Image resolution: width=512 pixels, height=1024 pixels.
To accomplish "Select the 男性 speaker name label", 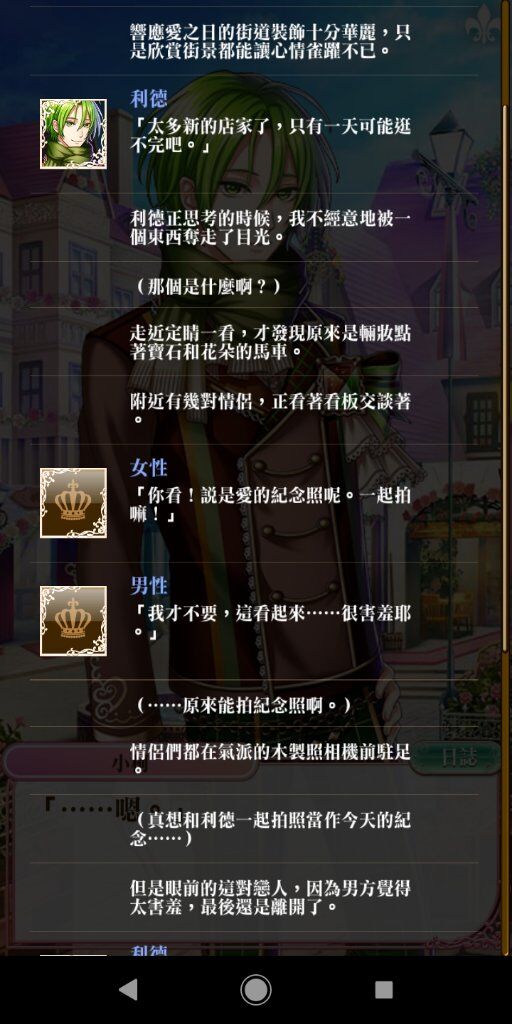I will tap(149, 586).
